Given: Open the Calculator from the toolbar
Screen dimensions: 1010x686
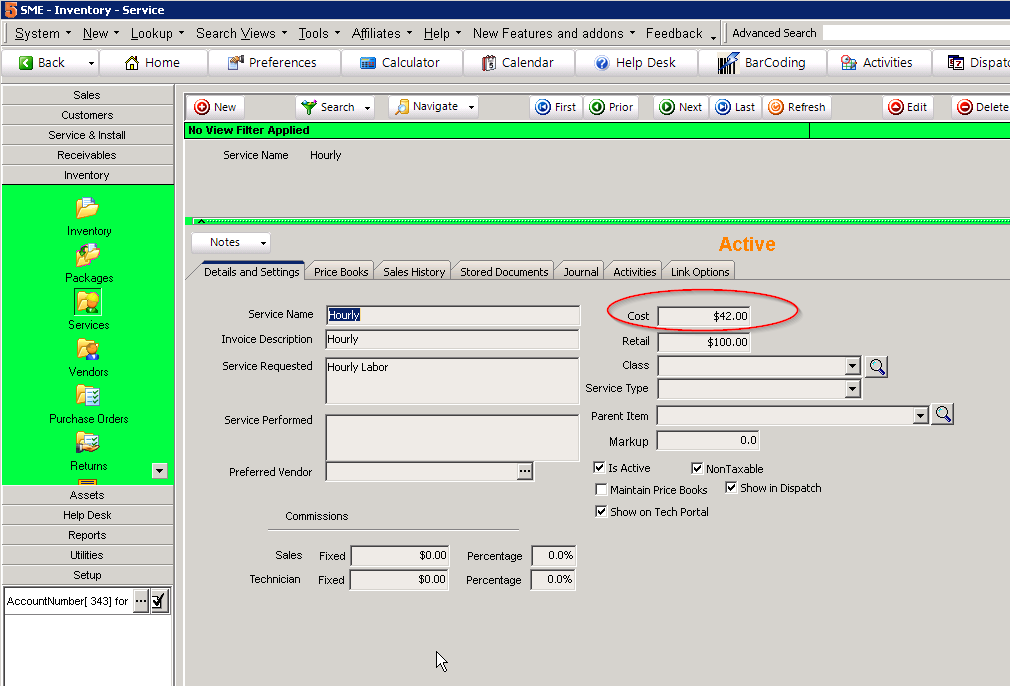Looking at the screenshot, I should (x=399, y=62).
